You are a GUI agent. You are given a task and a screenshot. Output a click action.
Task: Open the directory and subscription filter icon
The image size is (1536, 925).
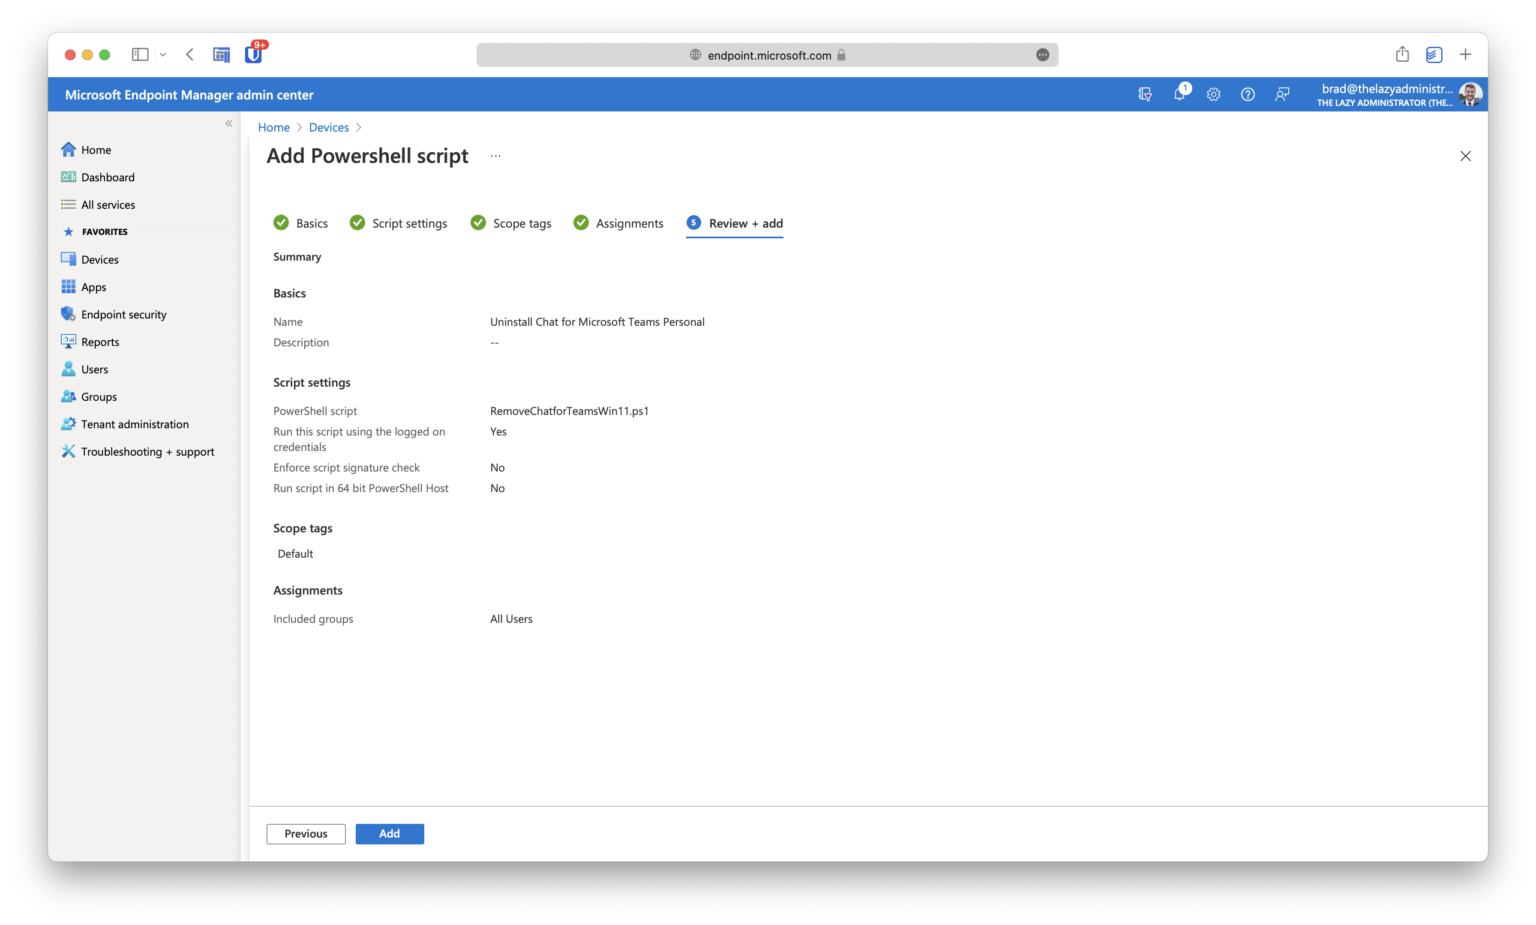click(x=1145, y=94)
